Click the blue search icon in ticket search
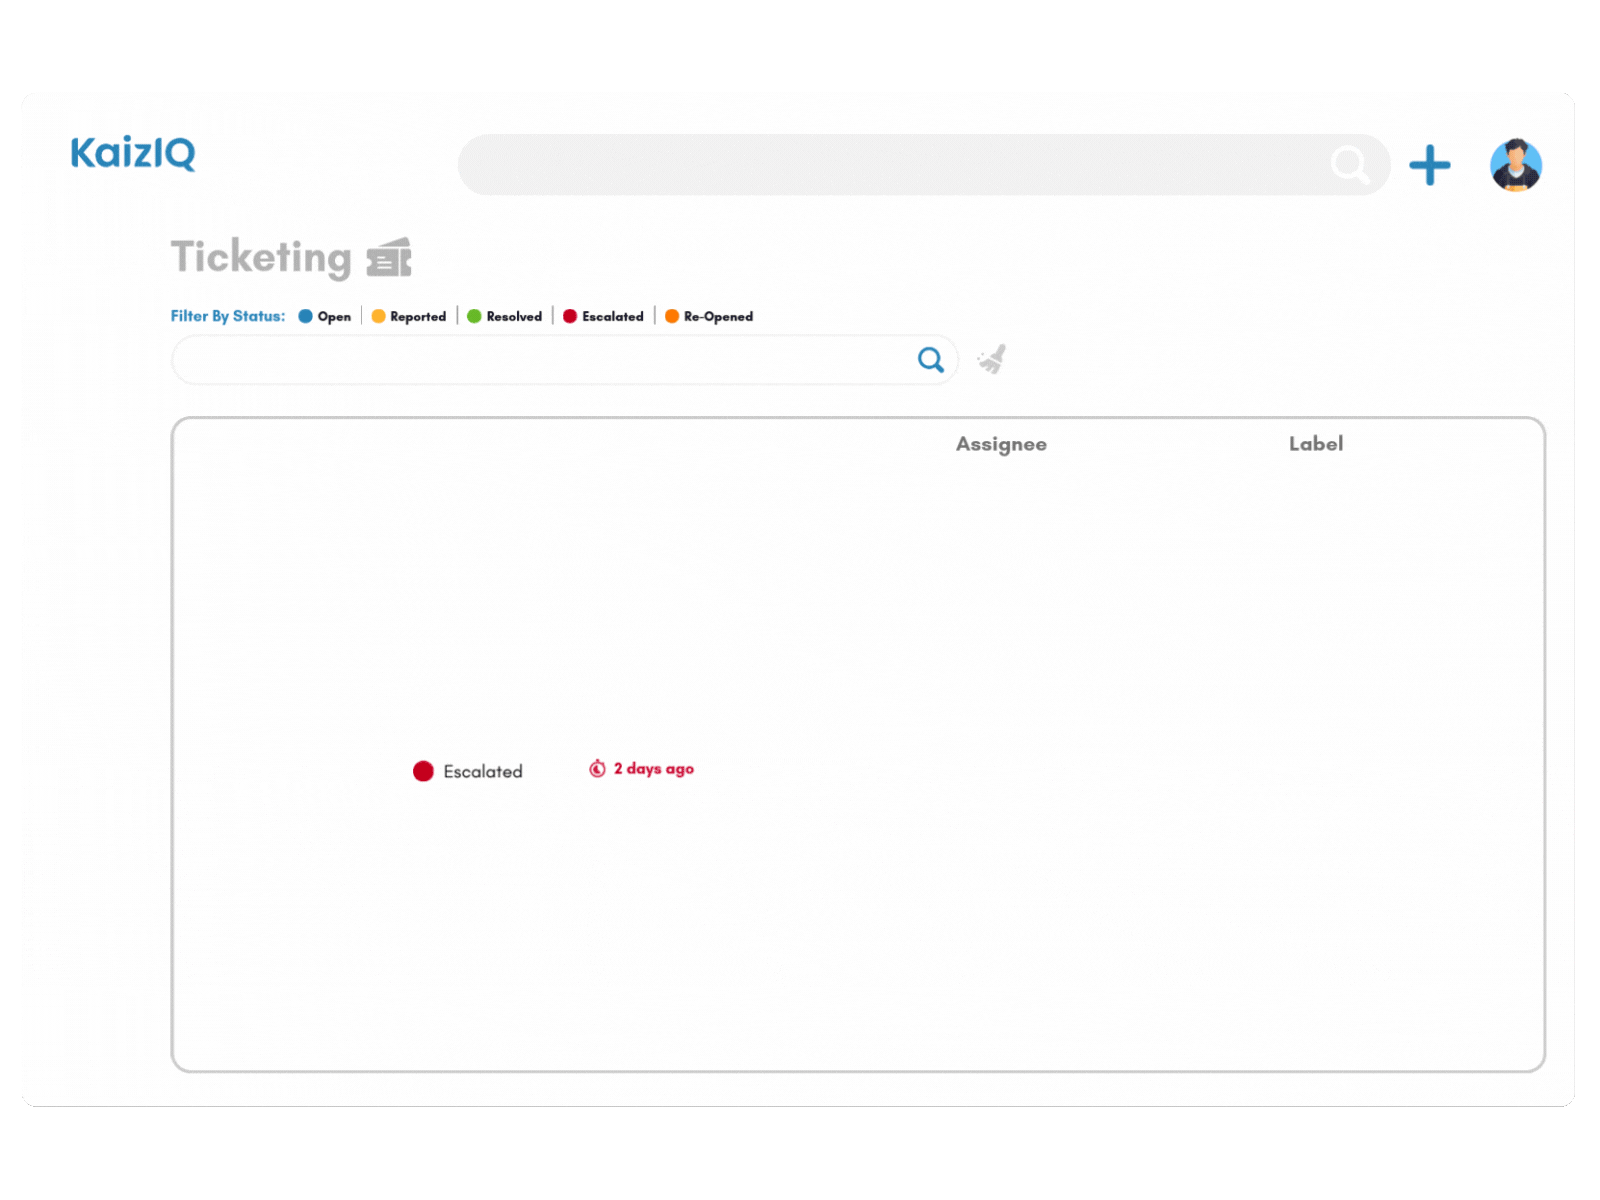This screenshot has width=1600, height=1200. click(x=930, y=360)
